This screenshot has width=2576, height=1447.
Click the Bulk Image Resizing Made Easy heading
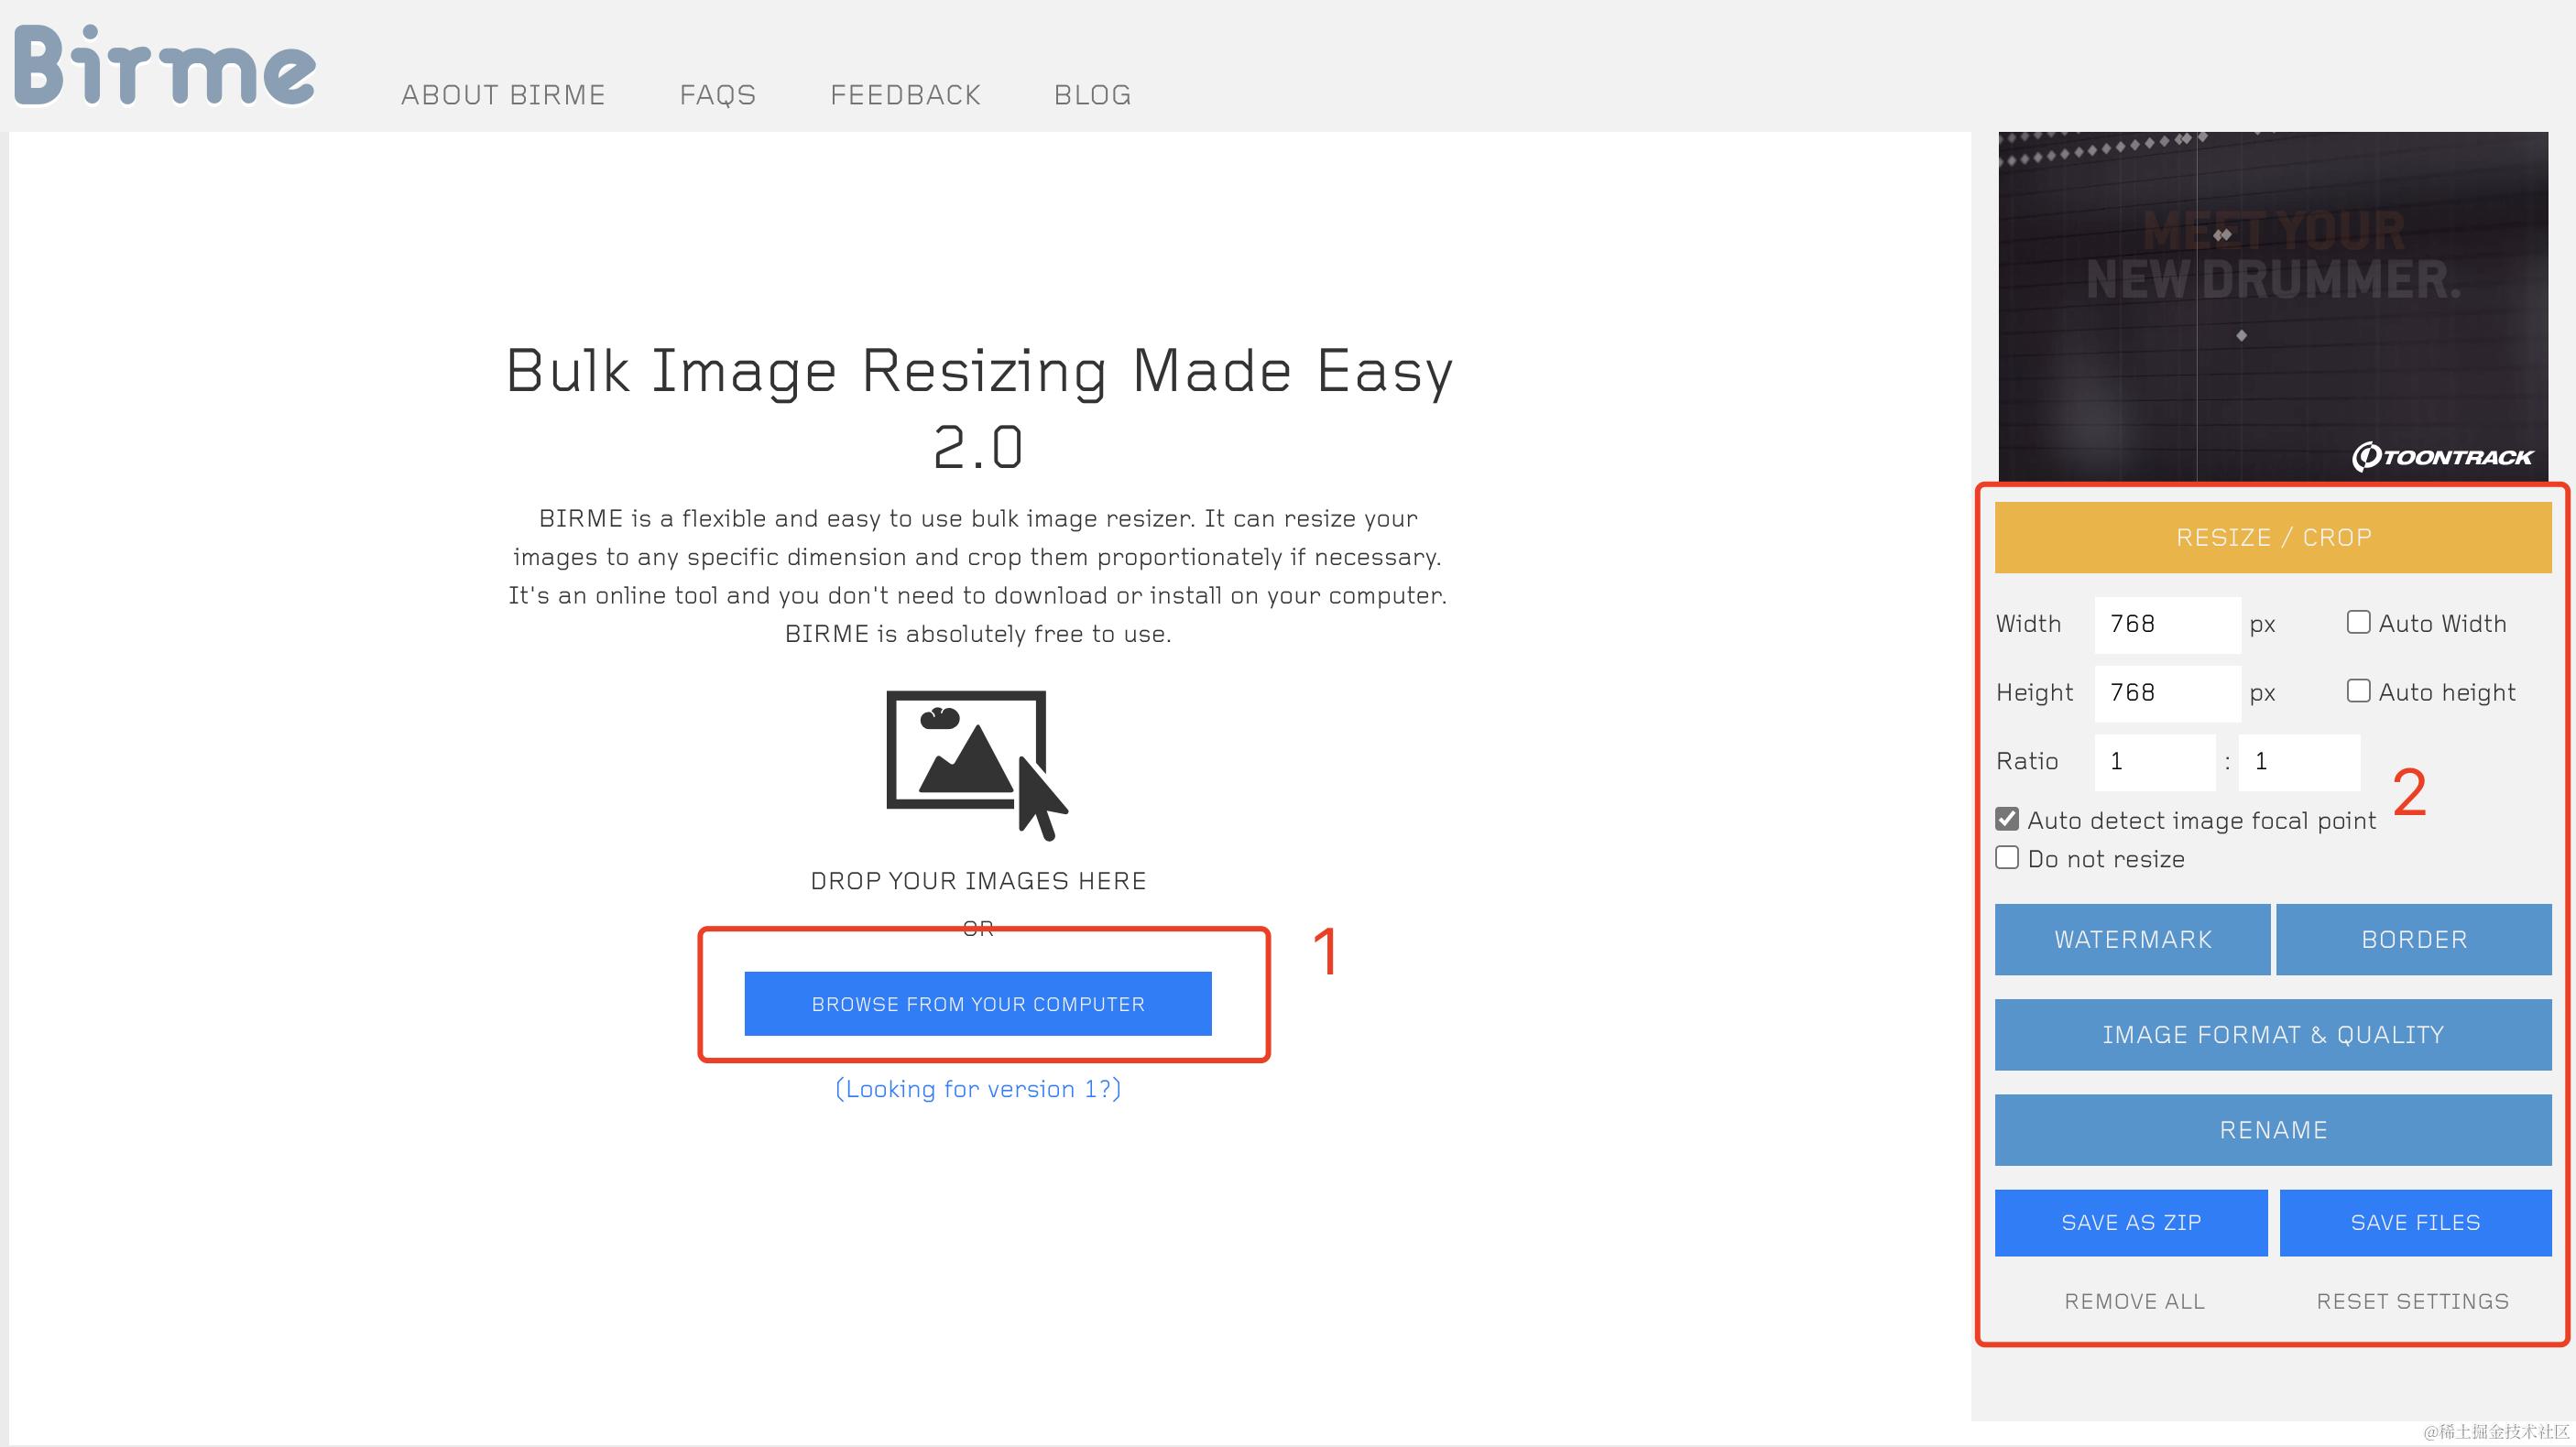point(978,408)
